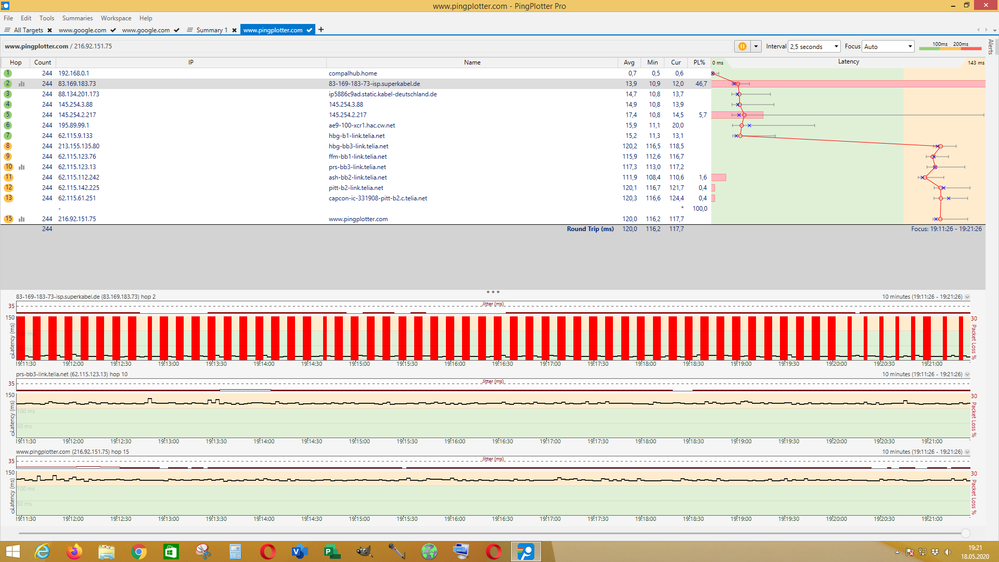Toggle the hop 15 timeline graph icon
The width and height of the screenshot is (999, 562).
coord(21,219)
